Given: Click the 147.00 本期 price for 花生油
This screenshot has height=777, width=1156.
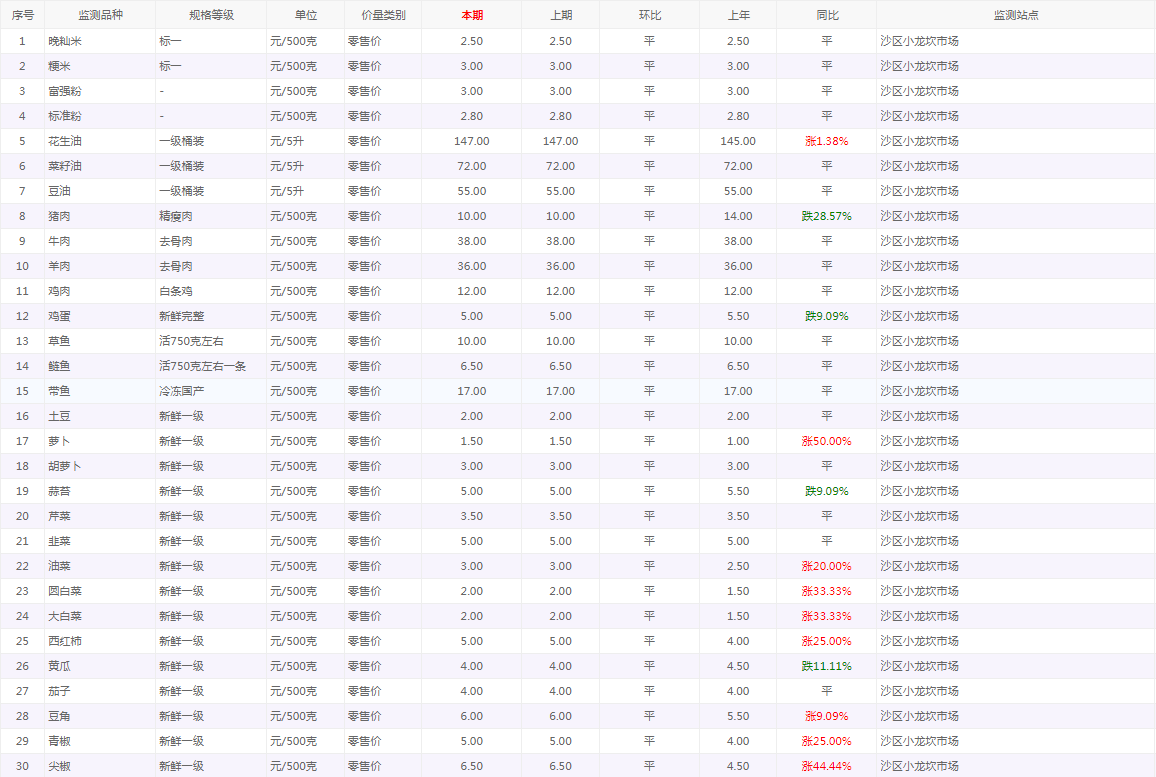Looking at the screenshot, I should tap(472, 141).
